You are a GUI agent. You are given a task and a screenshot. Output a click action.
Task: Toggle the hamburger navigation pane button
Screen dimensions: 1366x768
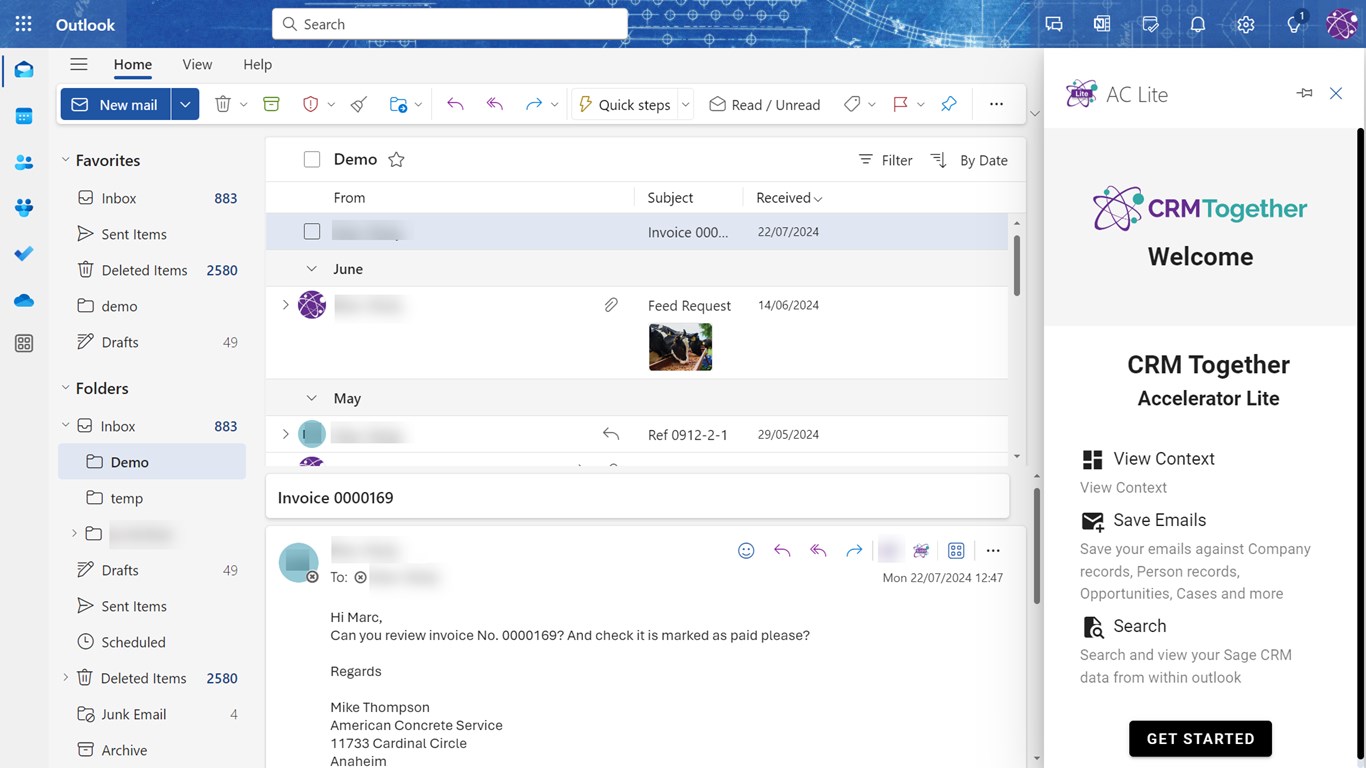79,64
